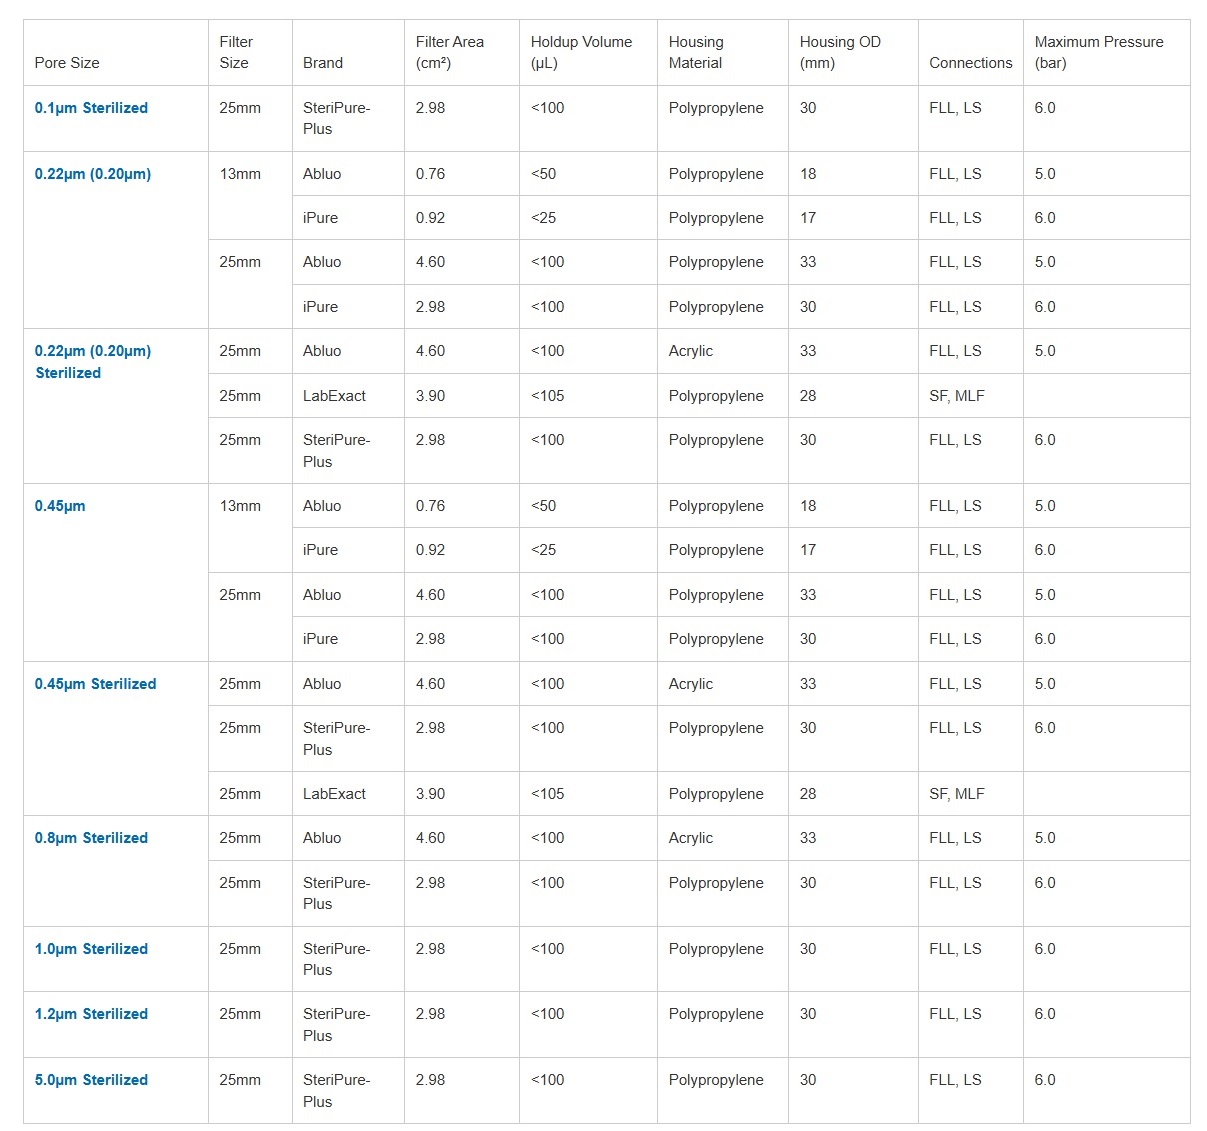Select the plain 0.45µm pore size link
The image size is (1207, 1131).
point(60,506)
